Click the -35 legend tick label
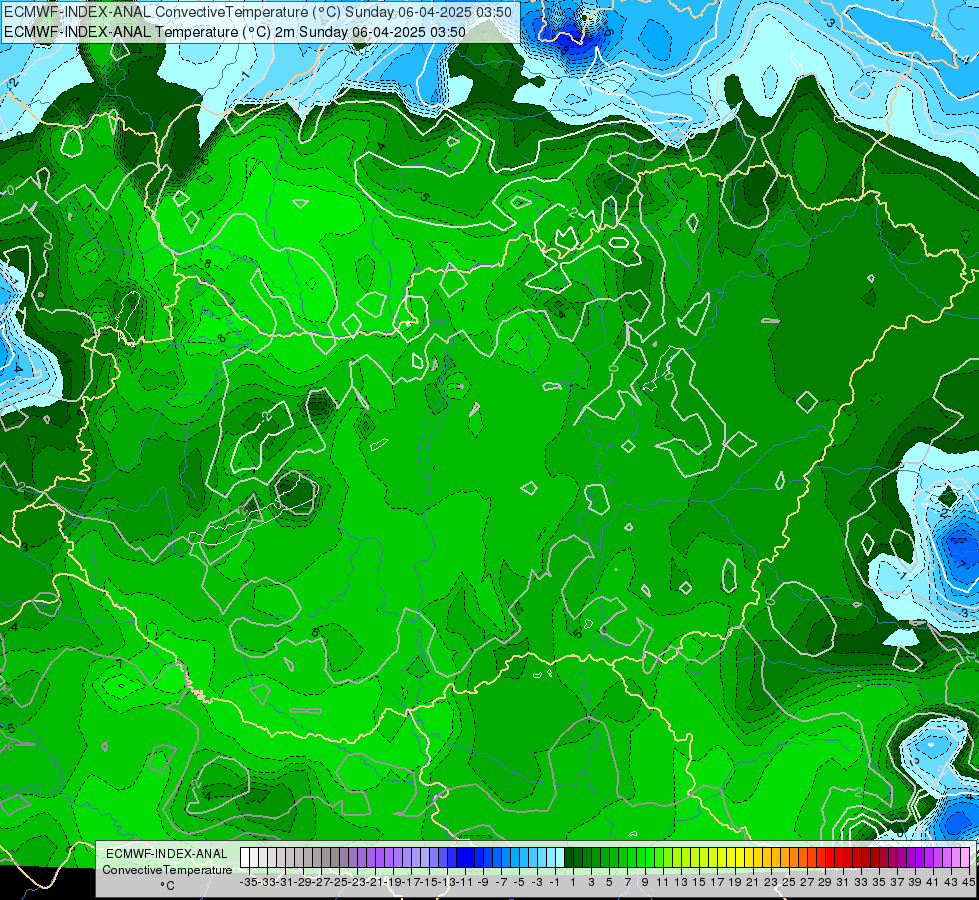The image size is (979, 900). click(248, 882)
